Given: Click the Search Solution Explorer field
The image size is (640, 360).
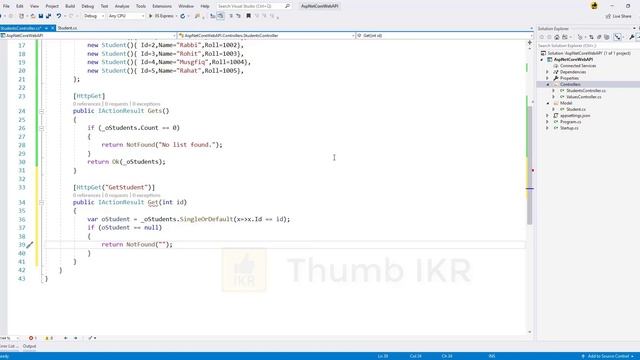Looking at the screenshot, I should click(x=587, y=46).
